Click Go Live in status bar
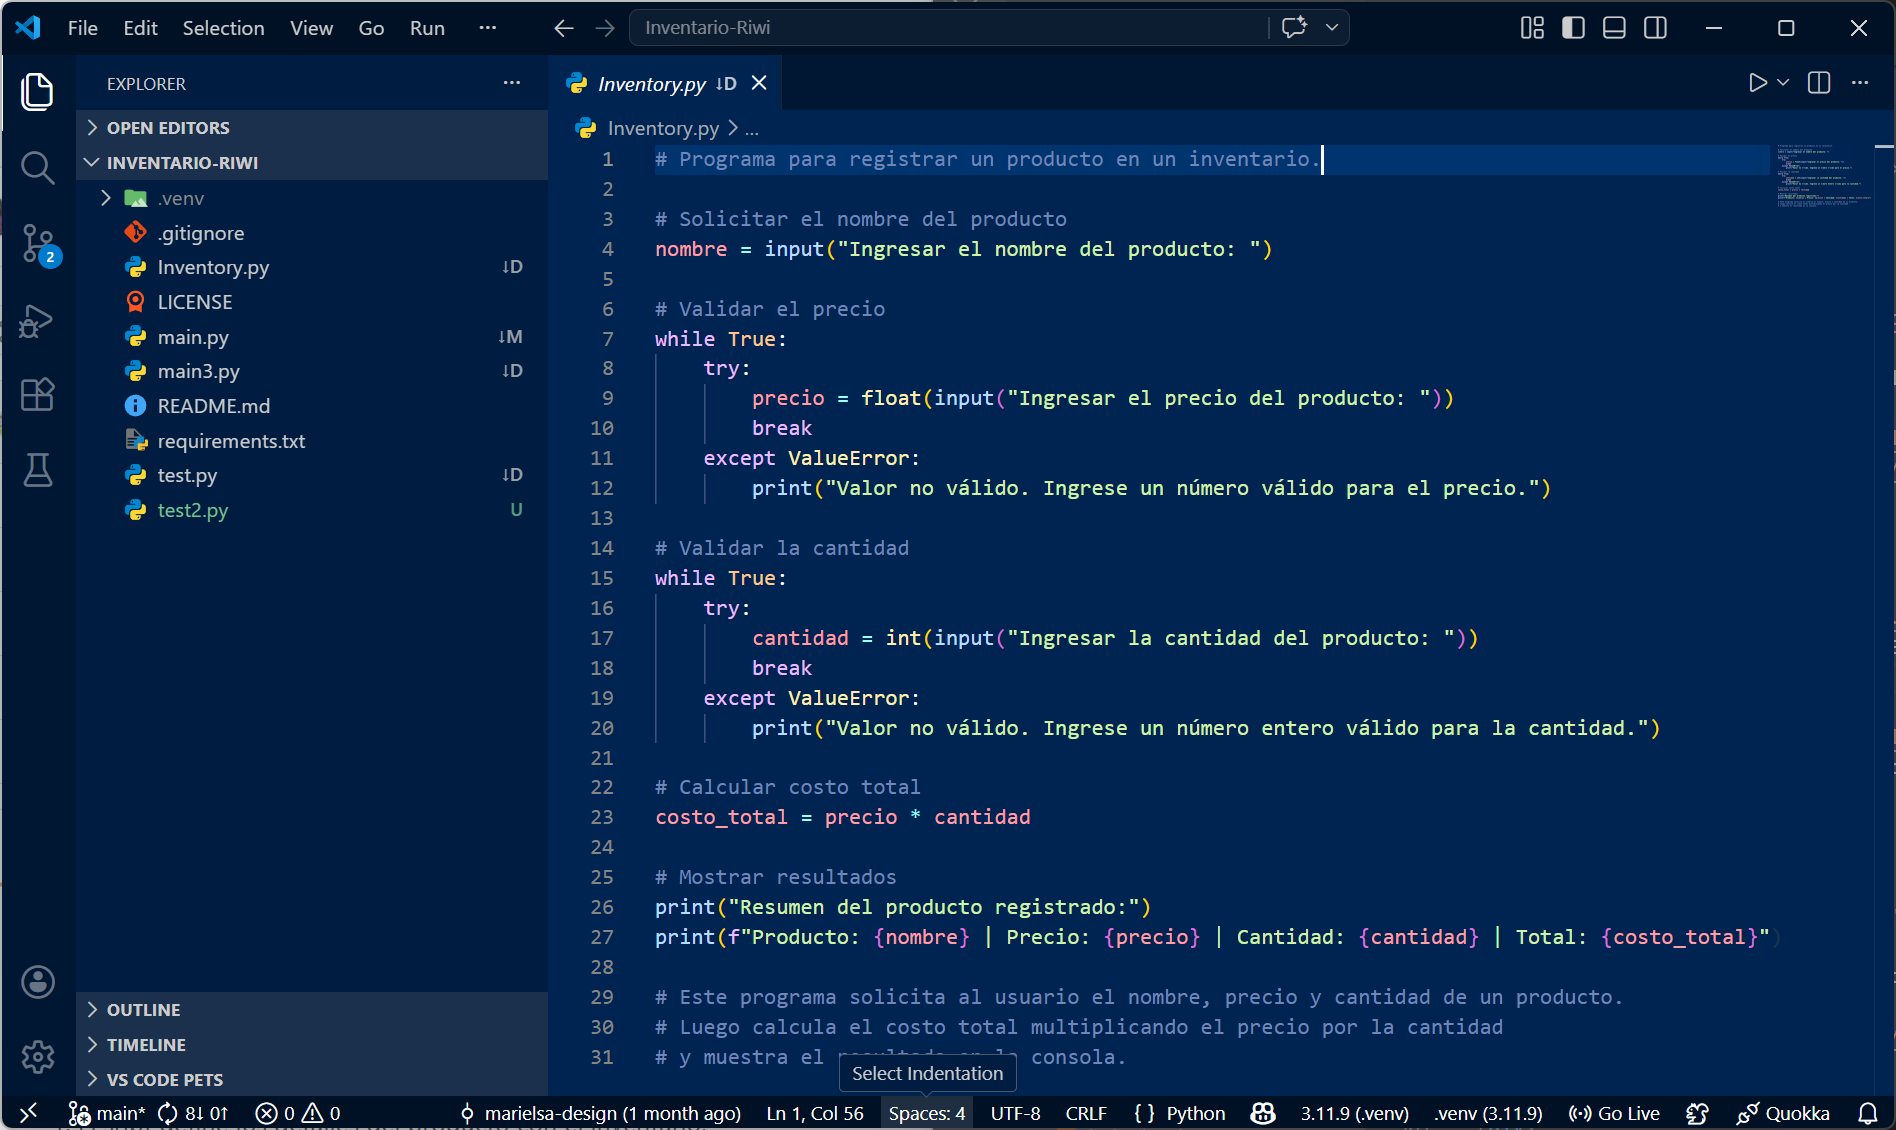 click(x=1614, y=1113)
